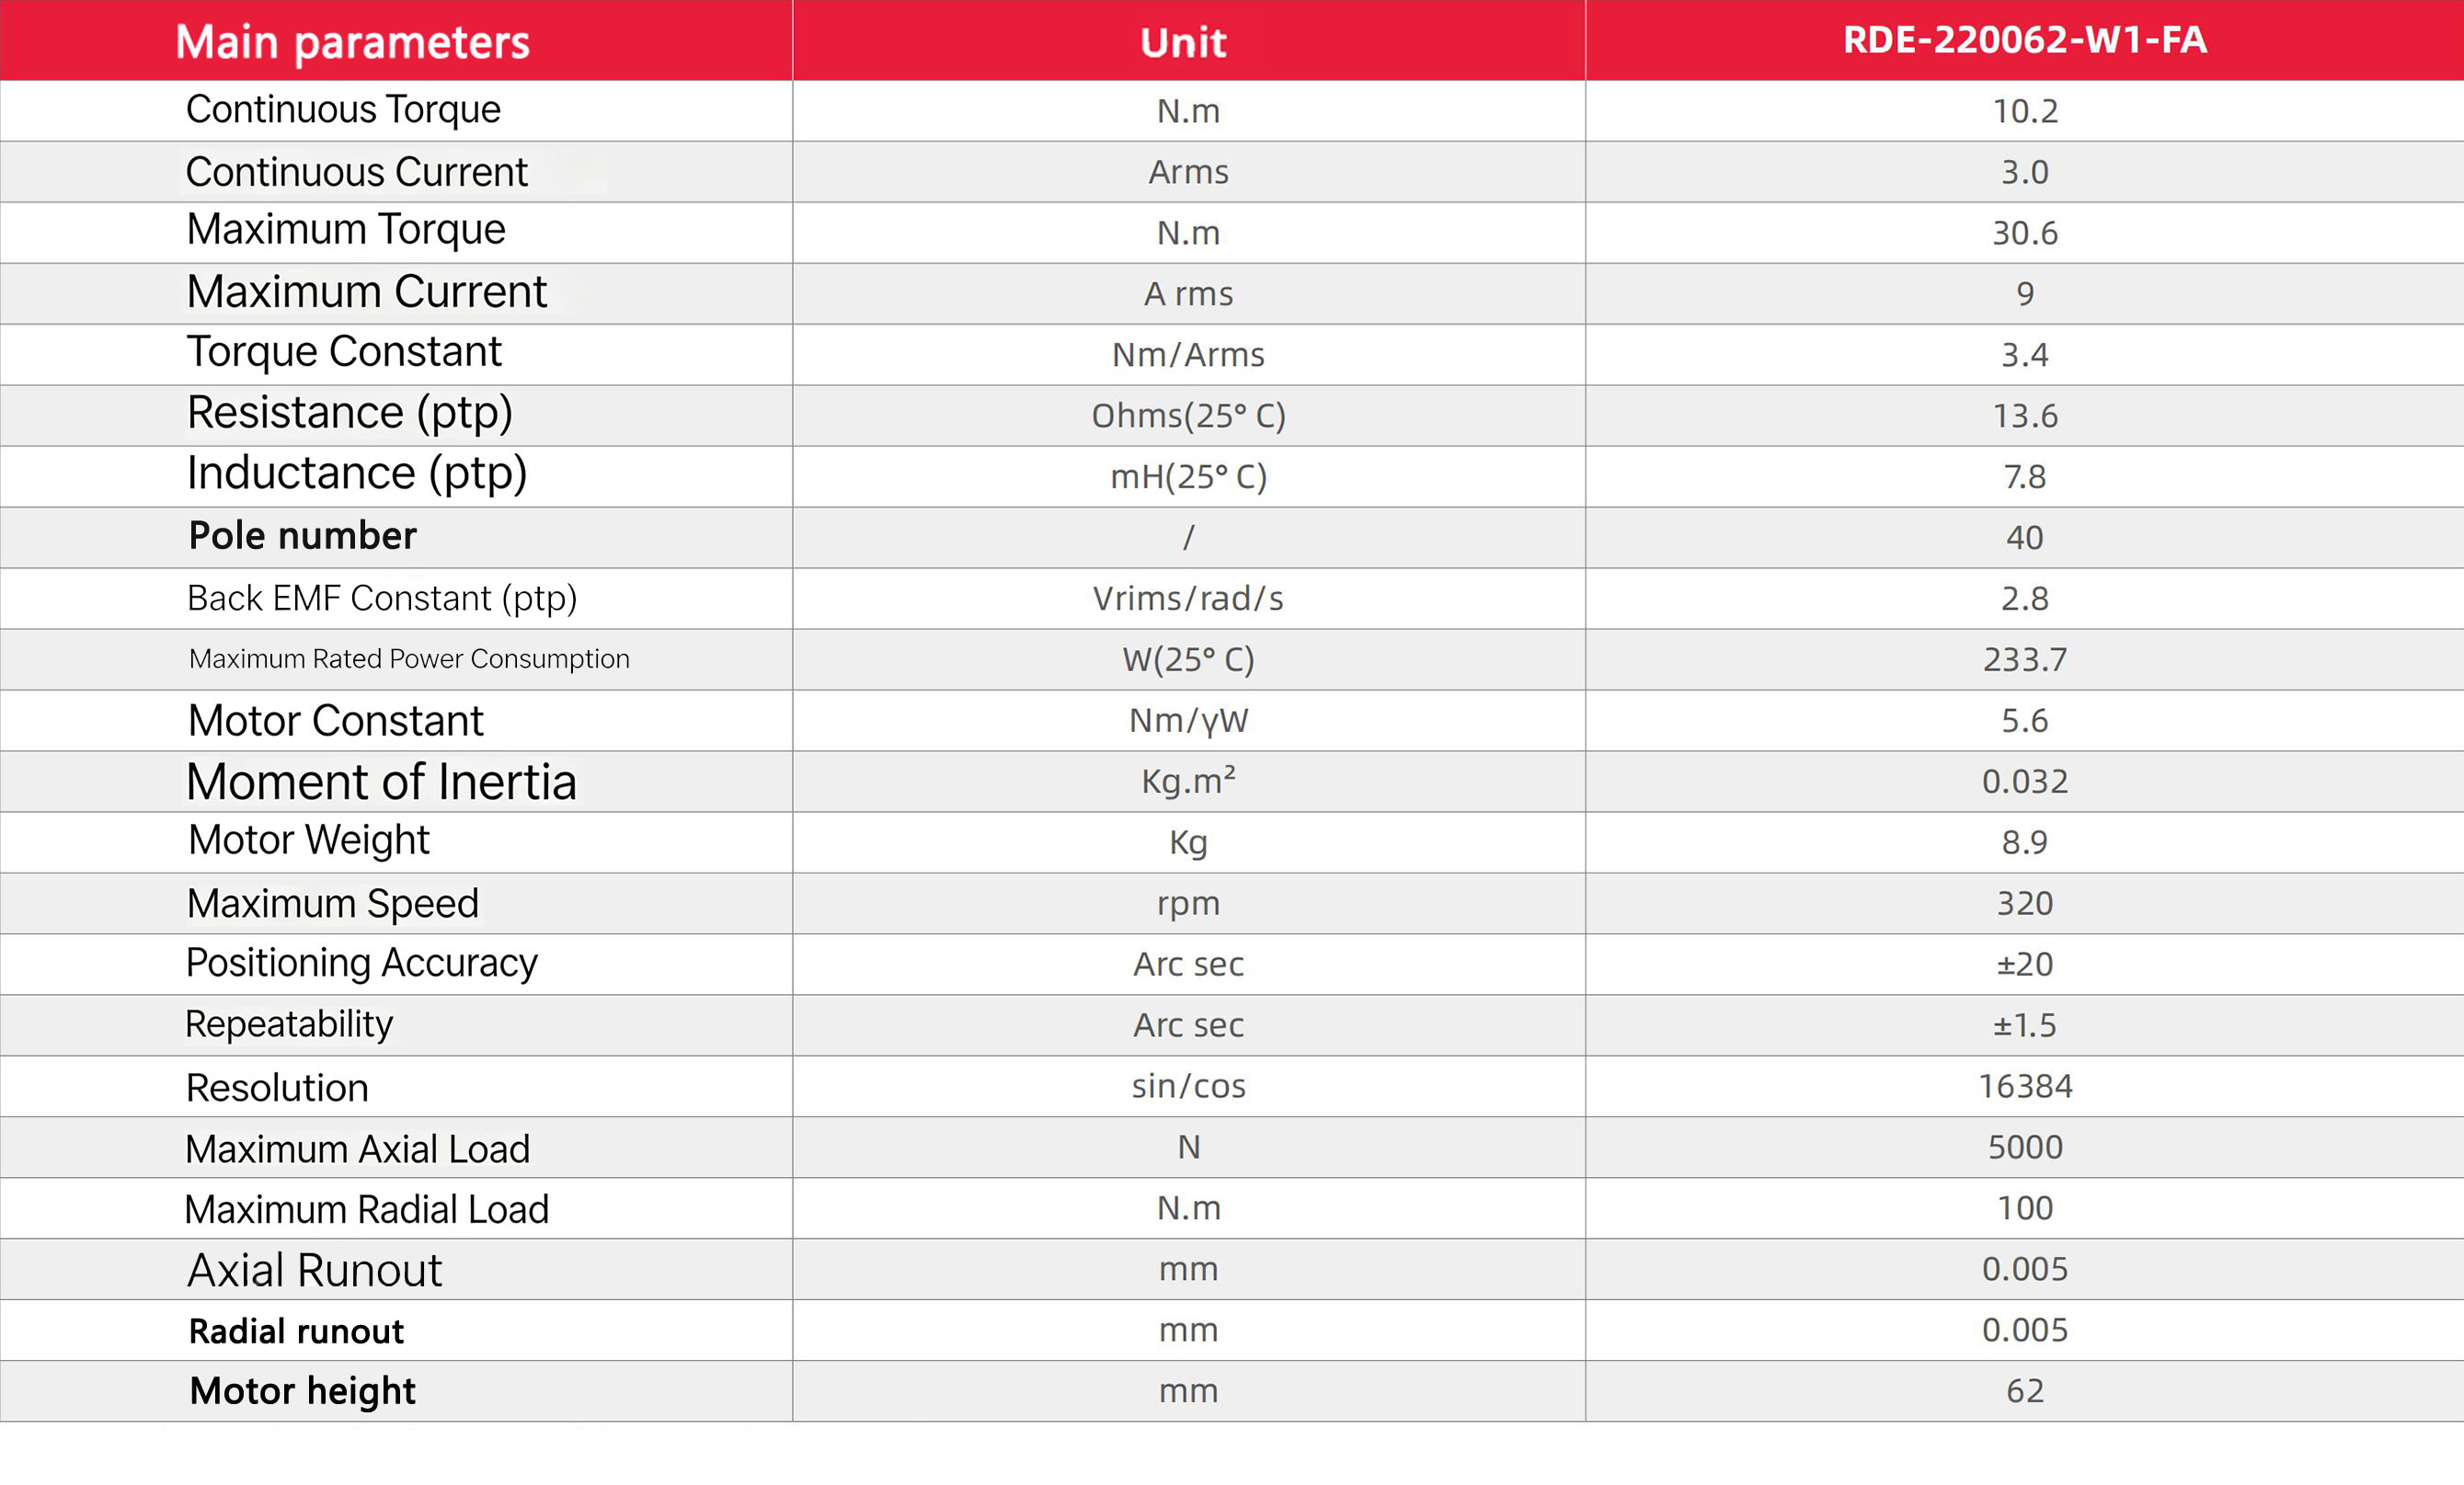
Task: Select the Pole number value 40
Action: [x=2024, y=538]
